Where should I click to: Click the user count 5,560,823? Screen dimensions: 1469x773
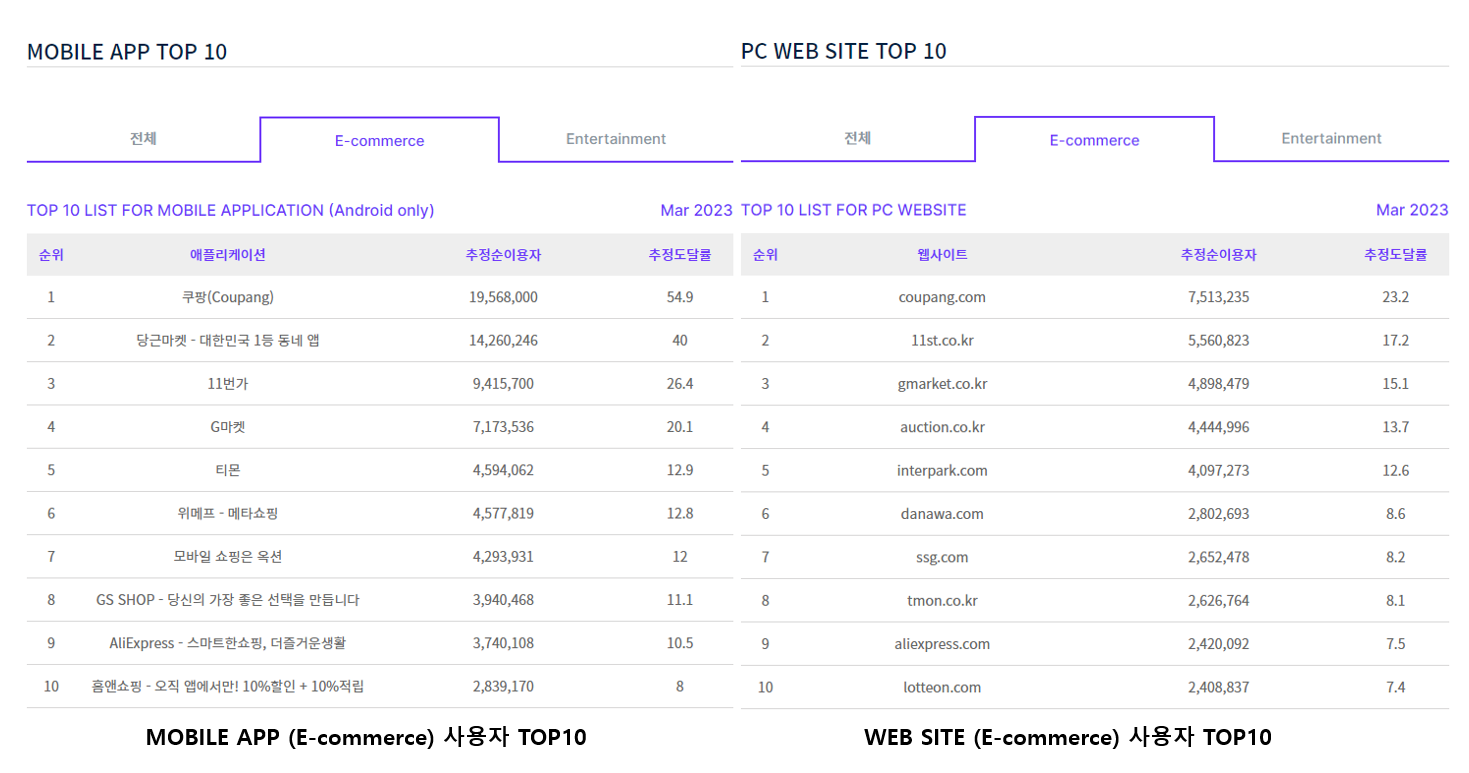pyautogui.click(x=1218, y=340)
